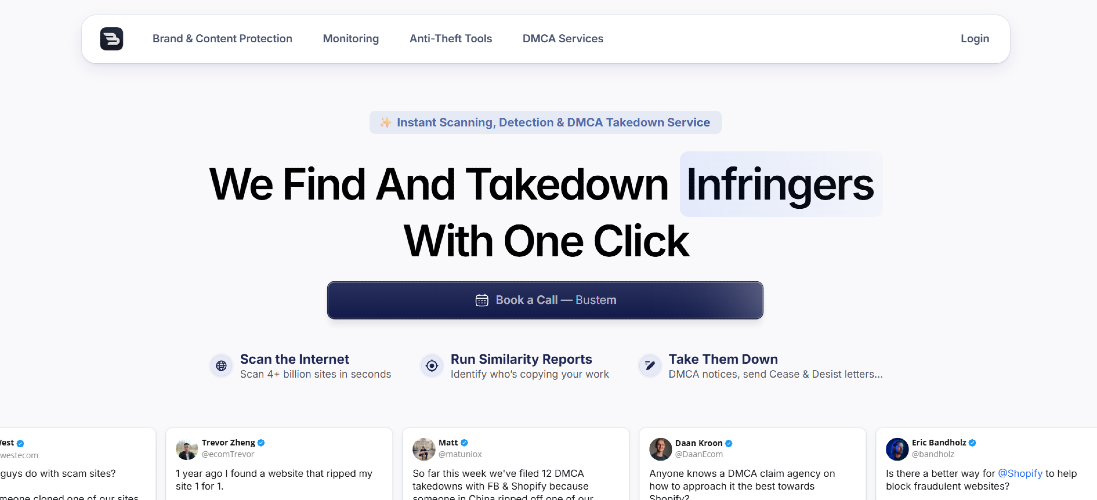Click the @Shopify mention link
Screen dimensions: 1097x500
coord(1020,473)
